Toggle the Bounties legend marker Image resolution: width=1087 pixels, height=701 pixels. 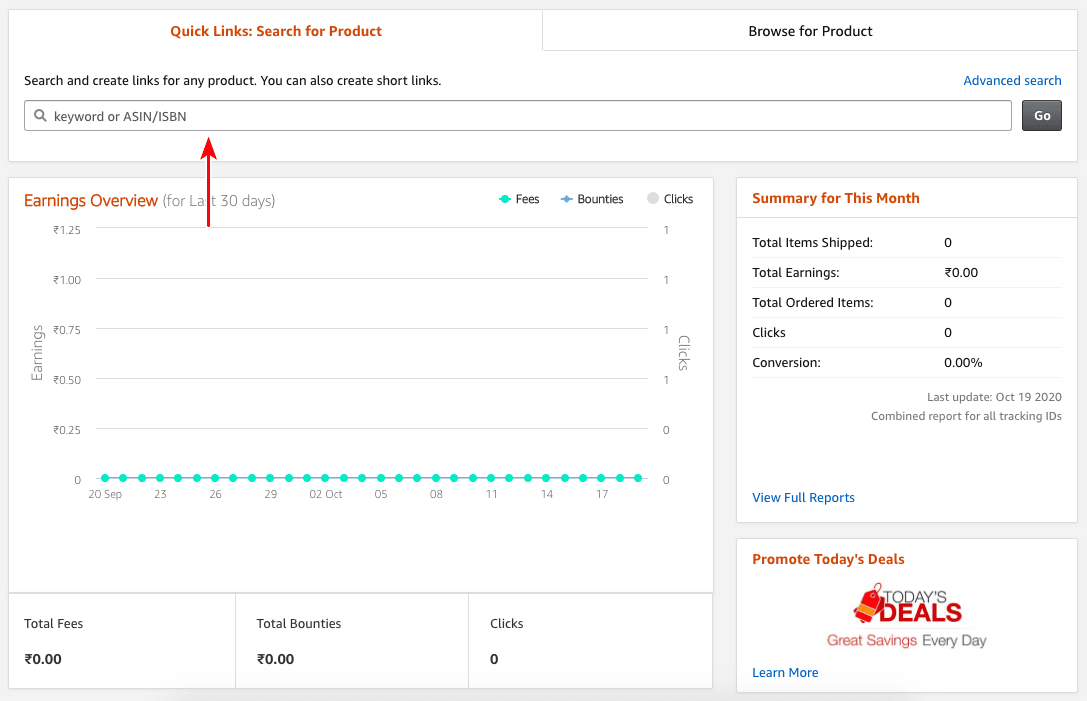pos(566,199)
